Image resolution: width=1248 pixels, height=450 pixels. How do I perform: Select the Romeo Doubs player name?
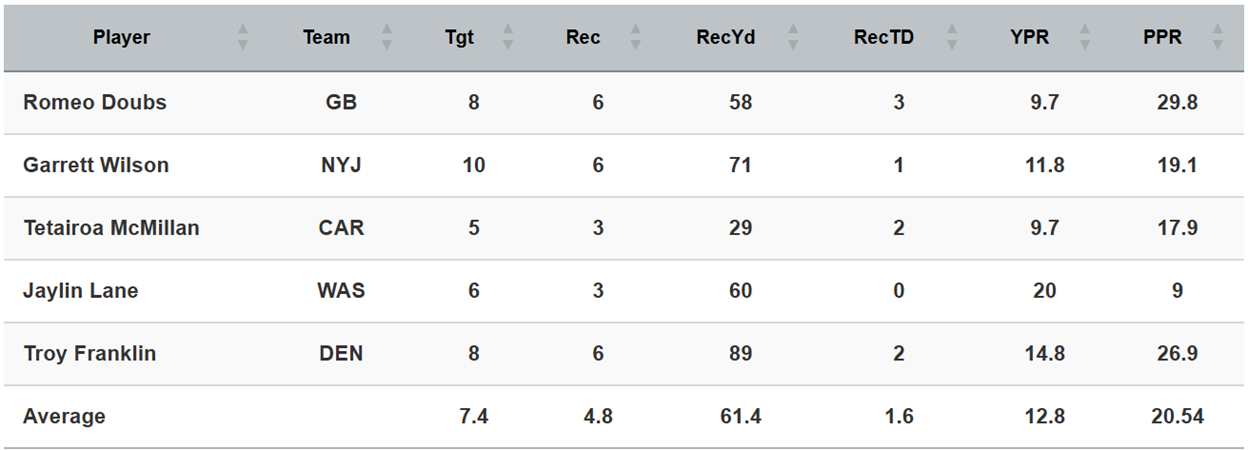(x=95, y=103)
